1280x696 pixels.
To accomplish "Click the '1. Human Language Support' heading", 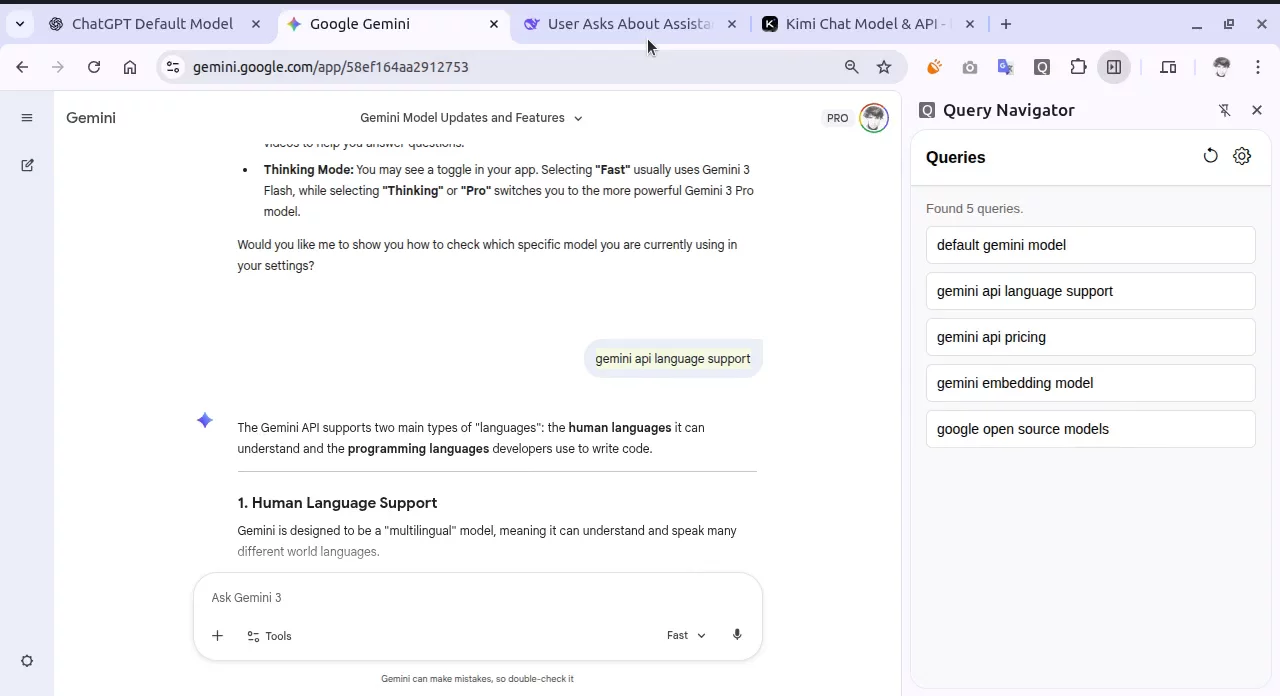I will tap(337, 503).
